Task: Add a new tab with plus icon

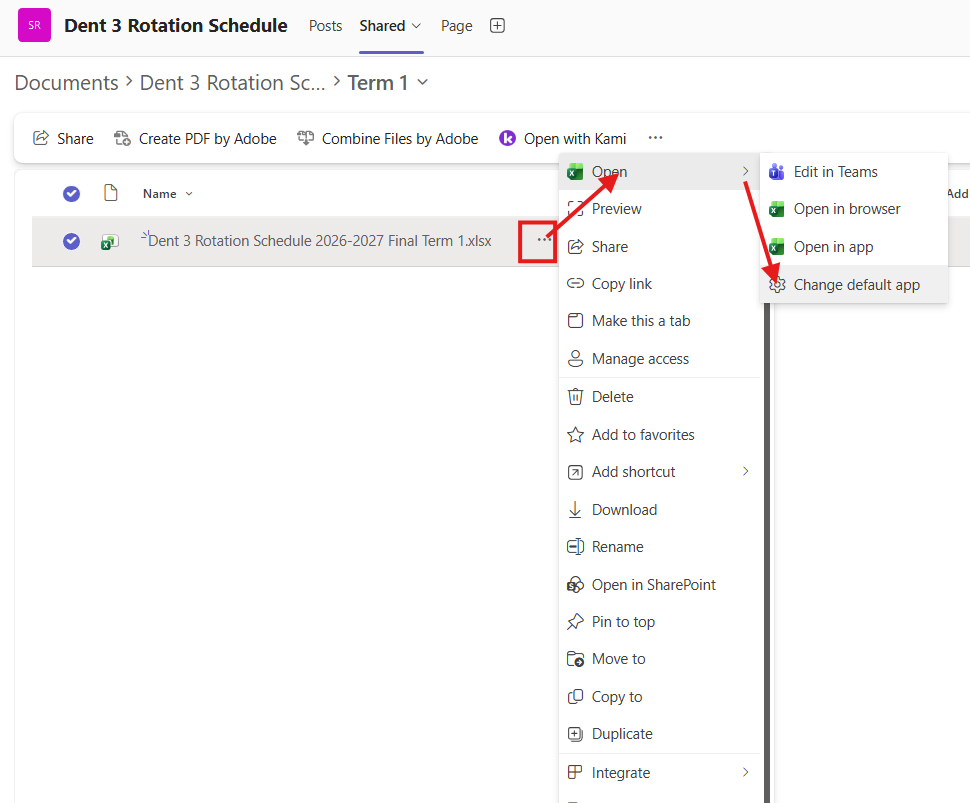Action: click(497, 25)
